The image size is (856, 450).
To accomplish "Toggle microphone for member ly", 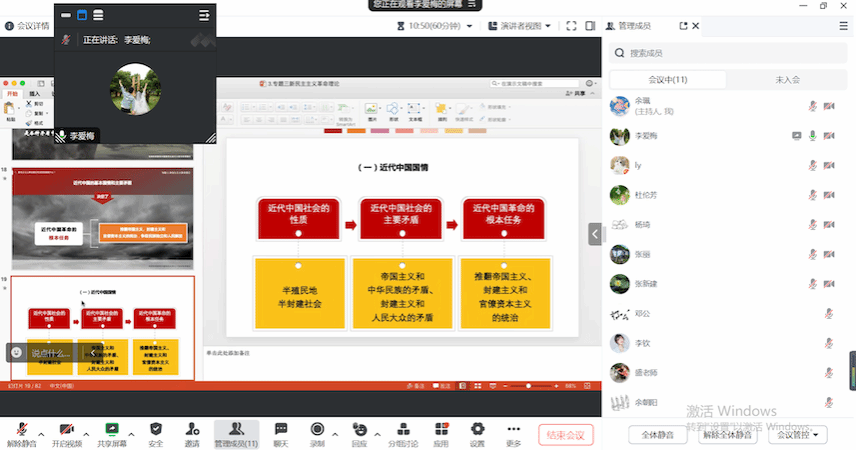I will (813, 165).
